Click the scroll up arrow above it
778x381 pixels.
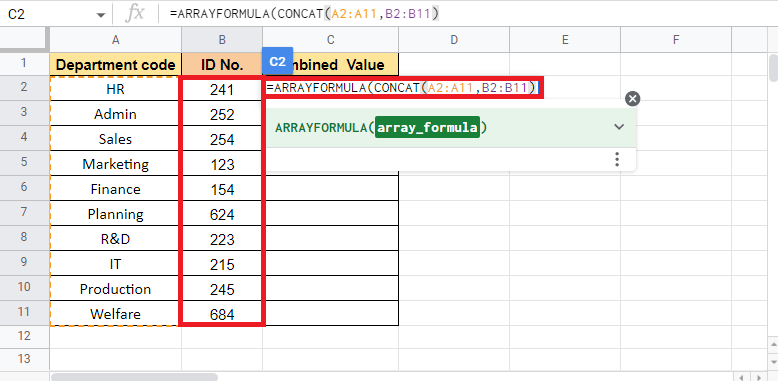pos(773,344)
